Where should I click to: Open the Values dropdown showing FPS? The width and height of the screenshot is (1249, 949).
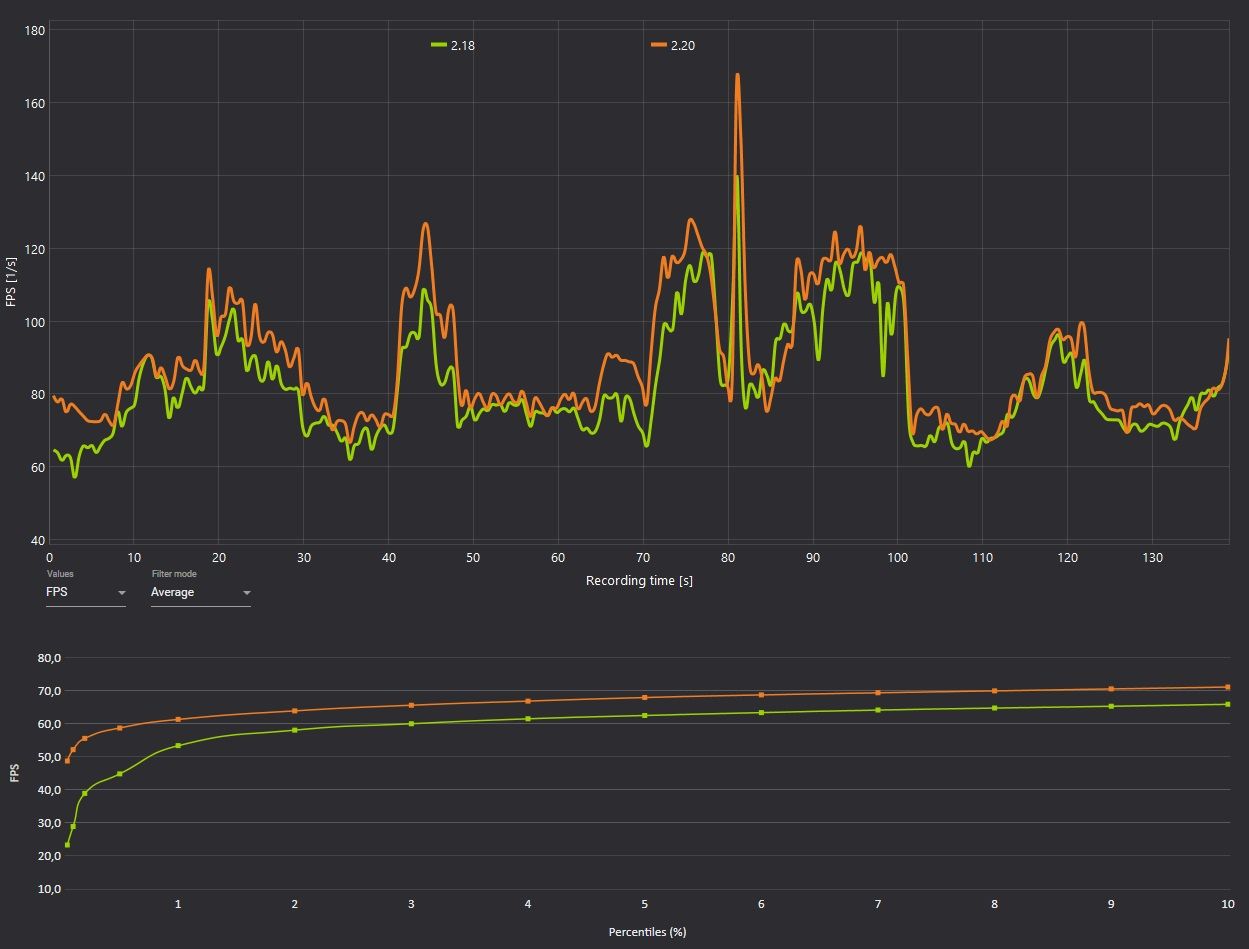click(x=86, y=592)
